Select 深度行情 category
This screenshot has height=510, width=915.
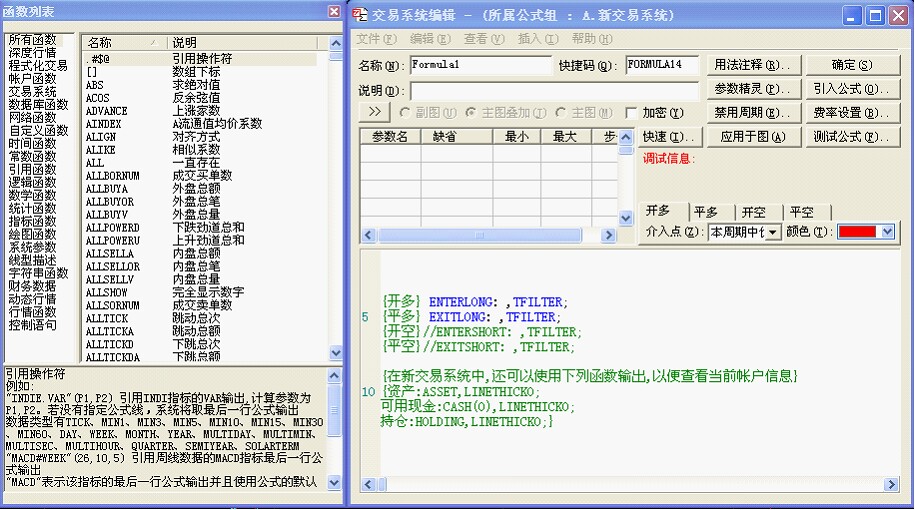pos(33,53)
